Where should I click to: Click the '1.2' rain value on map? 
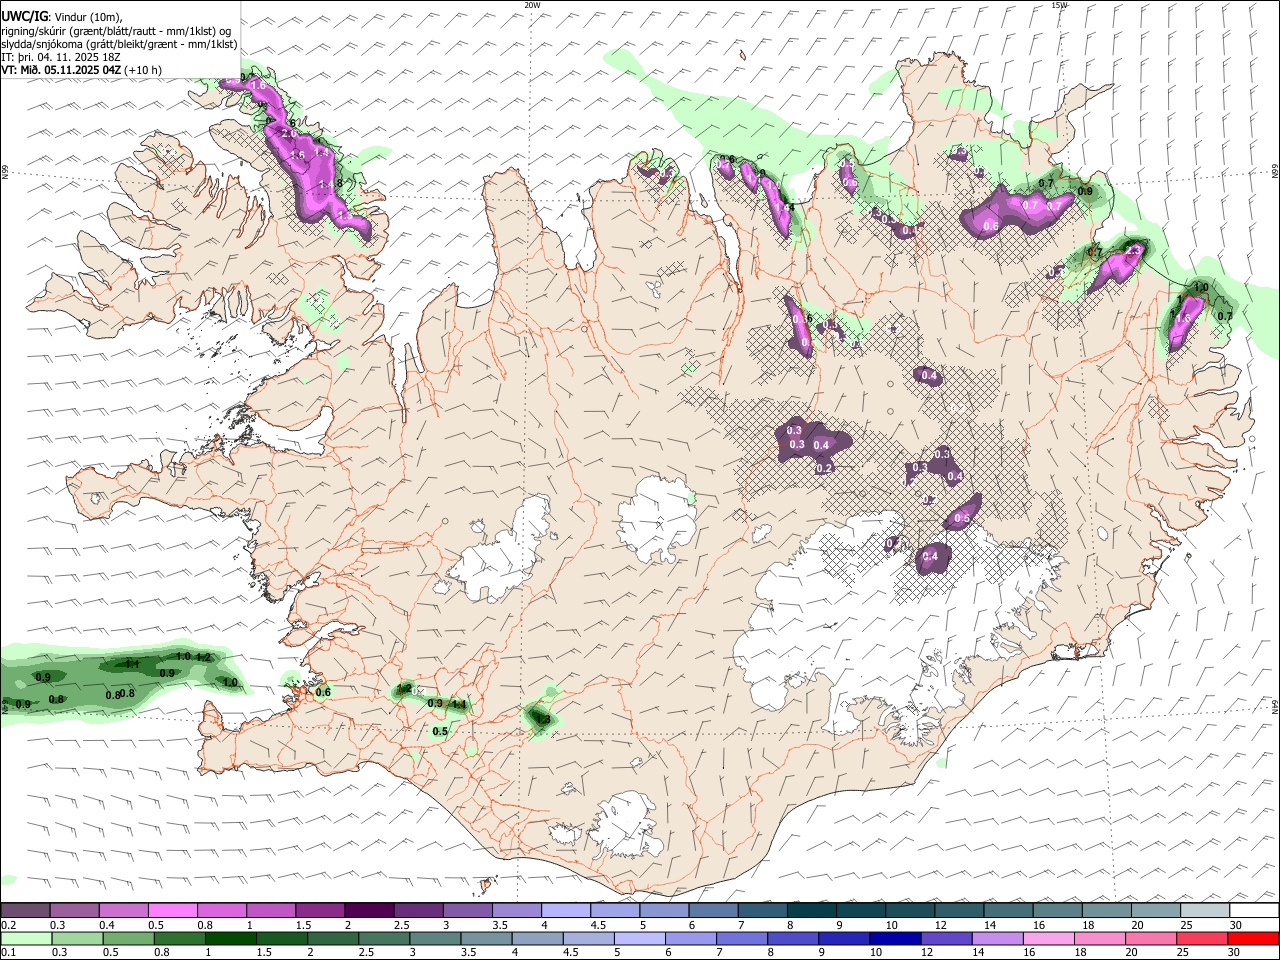pos(204,657)
